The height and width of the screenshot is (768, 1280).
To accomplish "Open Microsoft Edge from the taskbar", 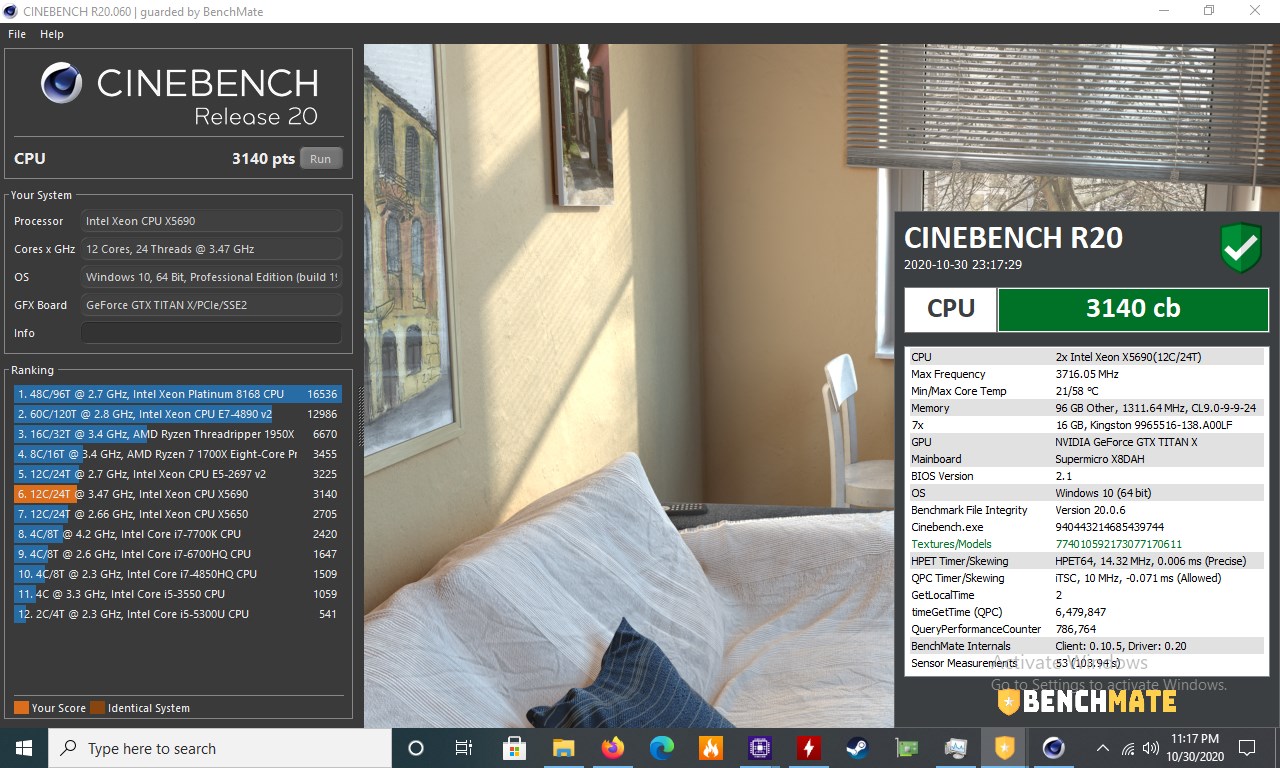I will tap(662, 748).
